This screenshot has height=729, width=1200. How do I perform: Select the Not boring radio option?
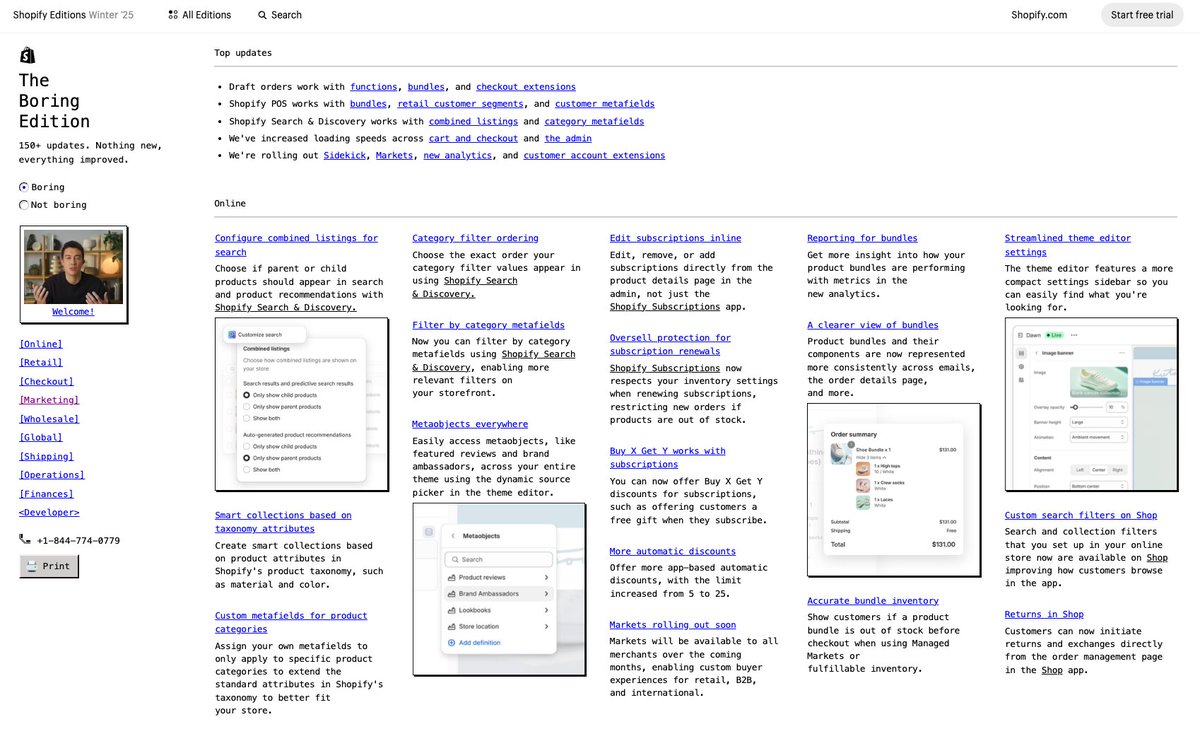click(24, 205)
